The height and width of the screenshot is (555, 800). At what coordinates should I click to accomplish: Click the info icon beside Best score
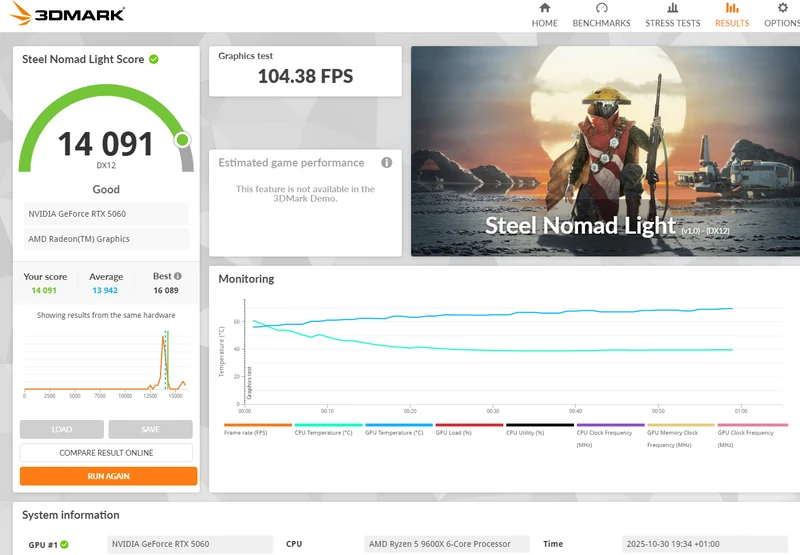tap(178, 276)
